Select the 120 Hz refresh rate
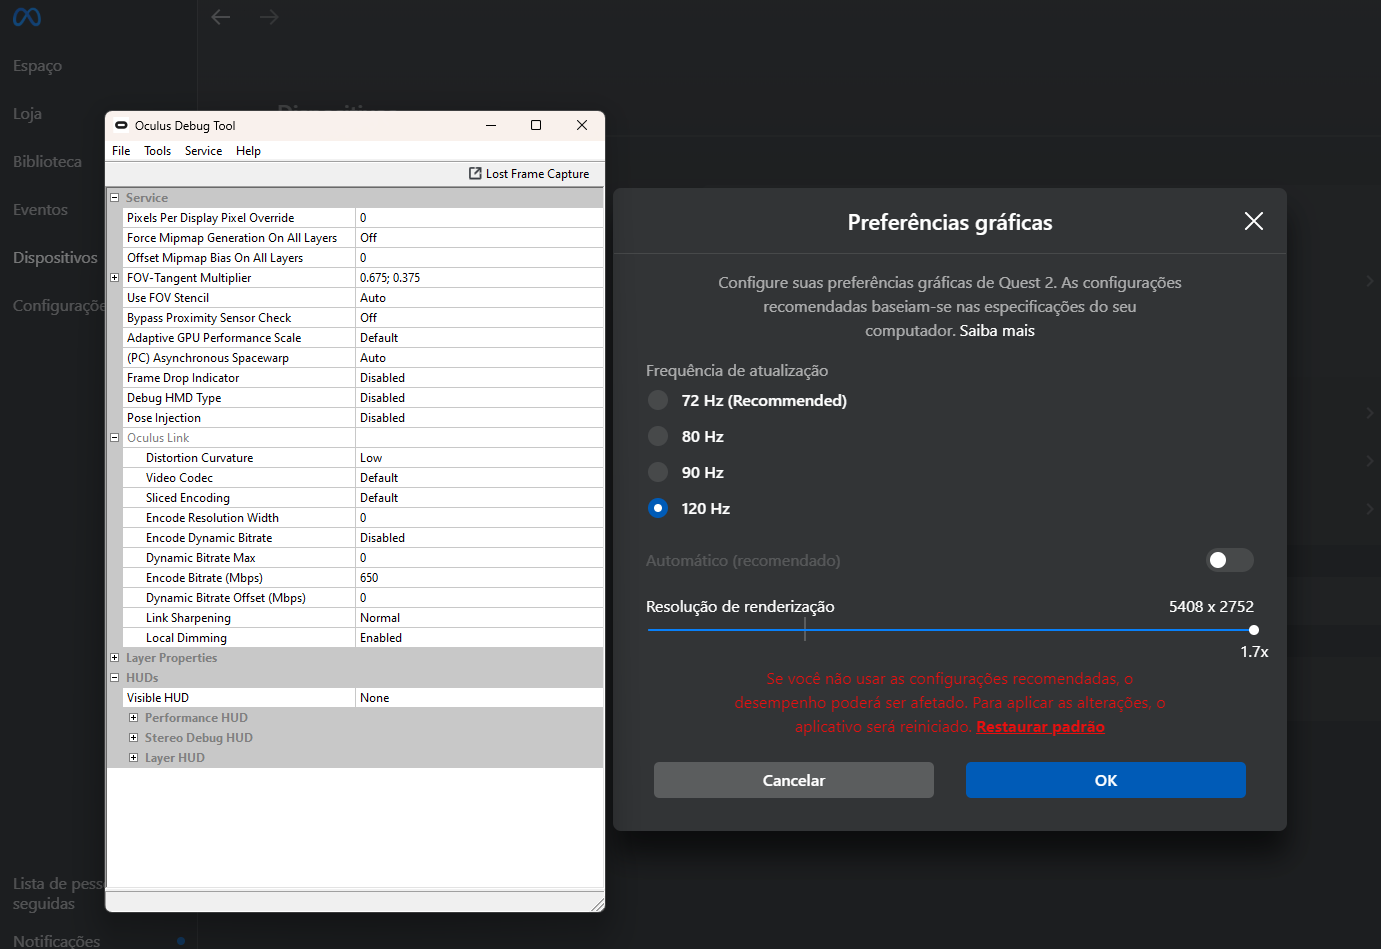The image size is (1381, 949). [658, 508]
